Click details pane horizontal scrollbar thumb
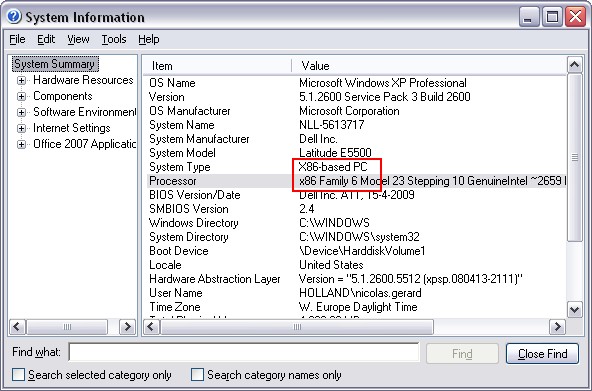Screen dimensions: 592x391 297,327
